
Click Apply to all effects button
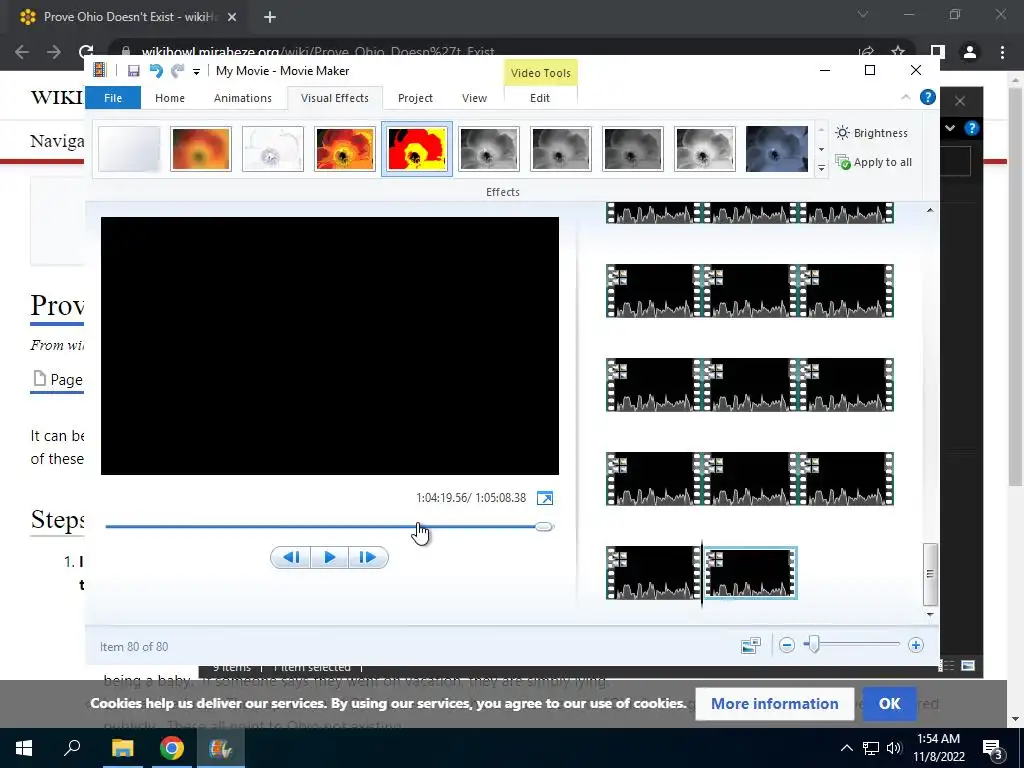click(x=874, y=162)
